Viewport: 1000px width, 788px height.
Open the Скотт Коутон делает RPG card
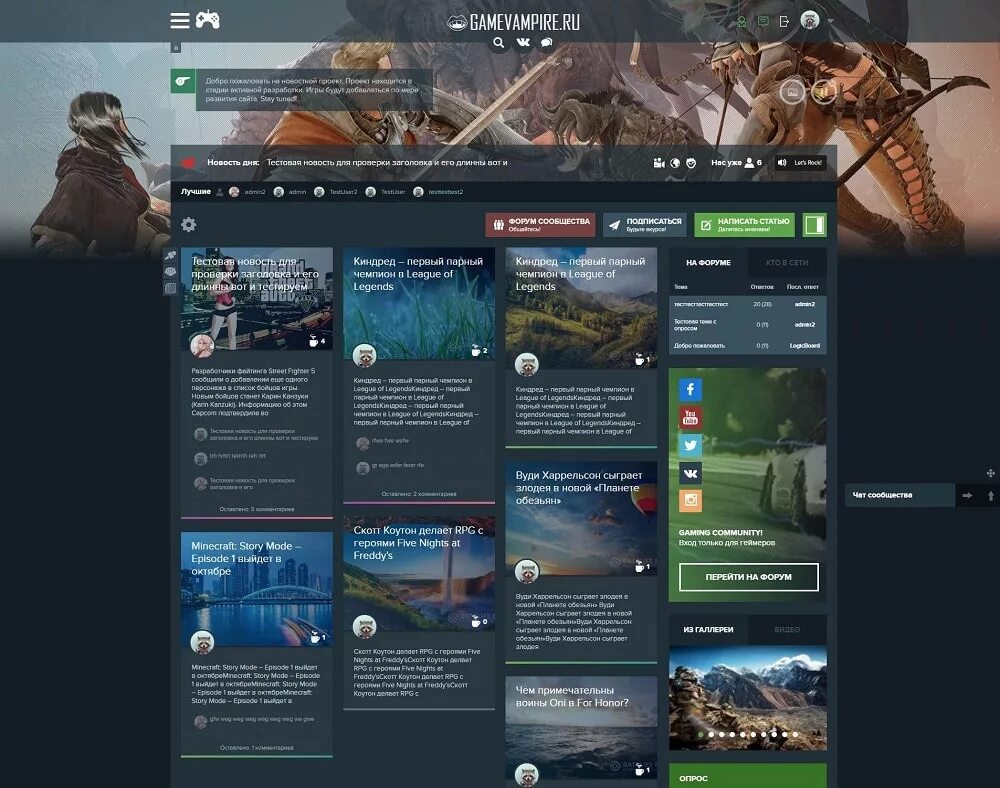[418, 543]
